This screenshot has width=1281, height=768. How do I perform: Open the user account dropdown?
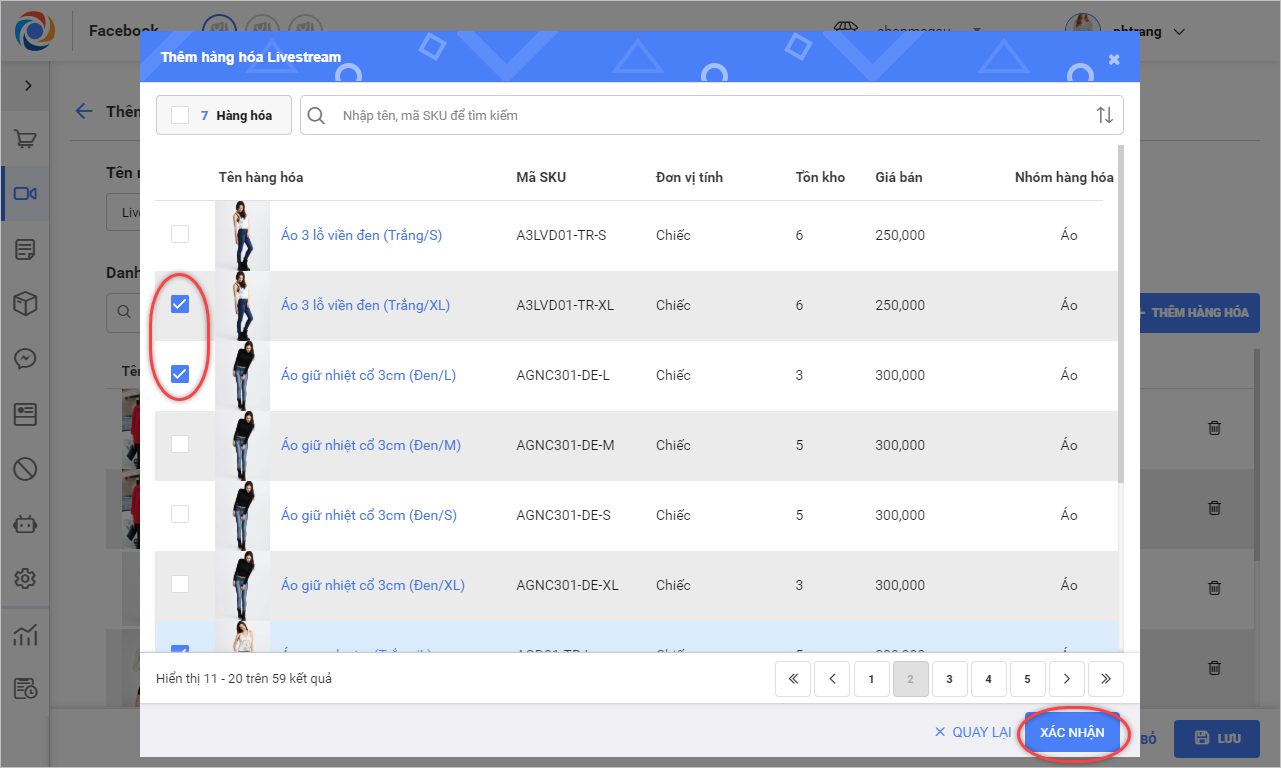coord(1179,32)
